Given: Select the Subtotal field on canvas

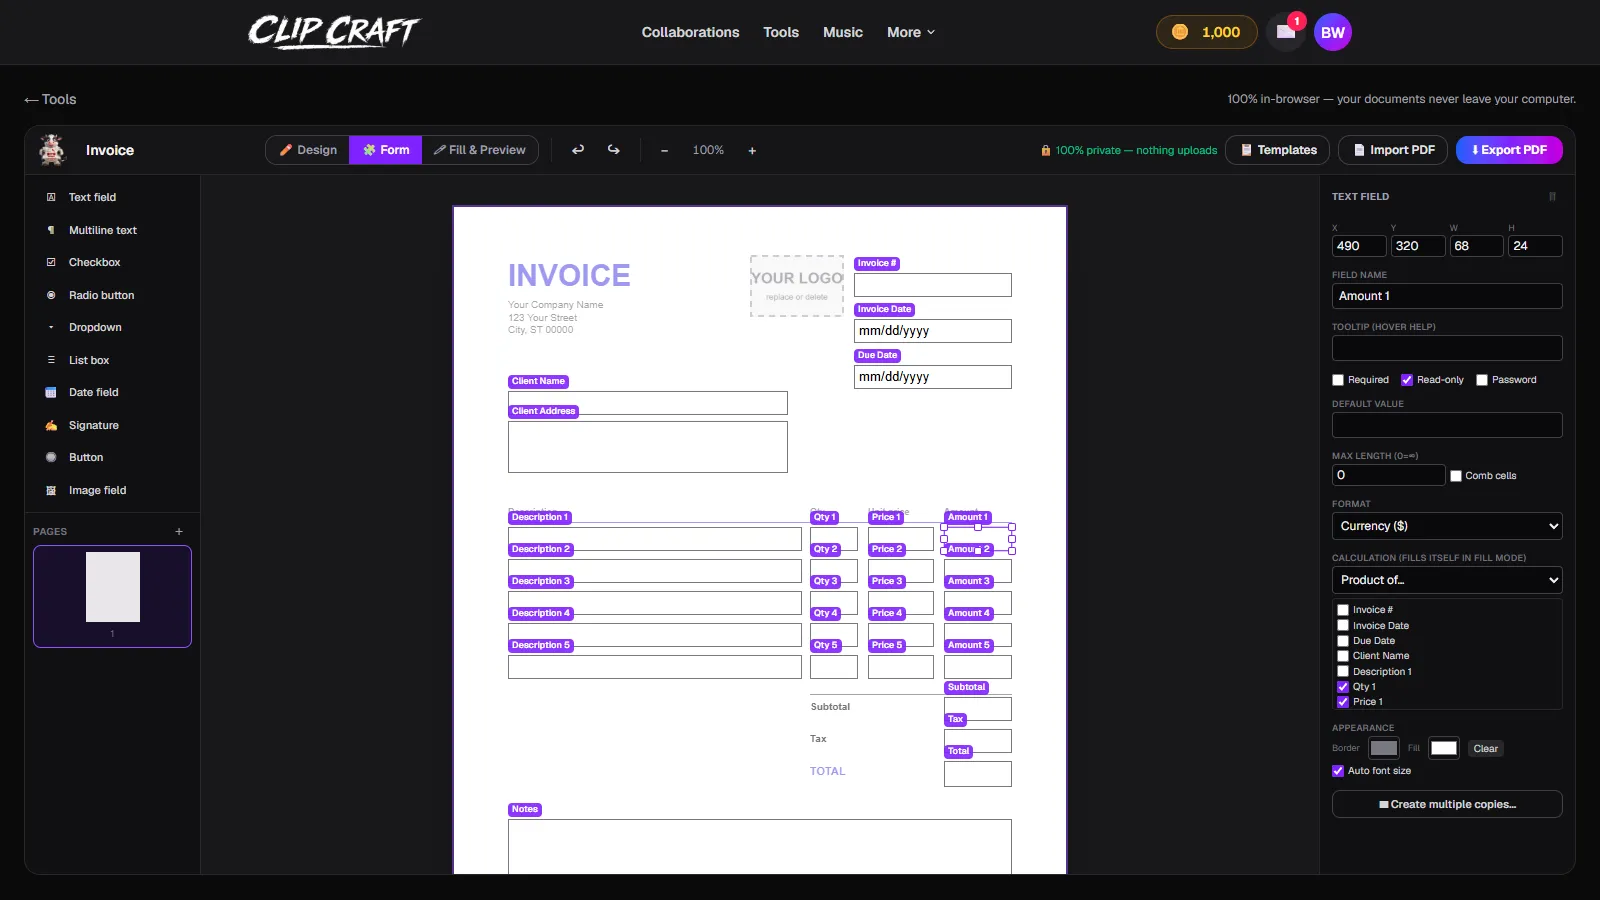Looking at the screenshot, I should coord(978,709).
